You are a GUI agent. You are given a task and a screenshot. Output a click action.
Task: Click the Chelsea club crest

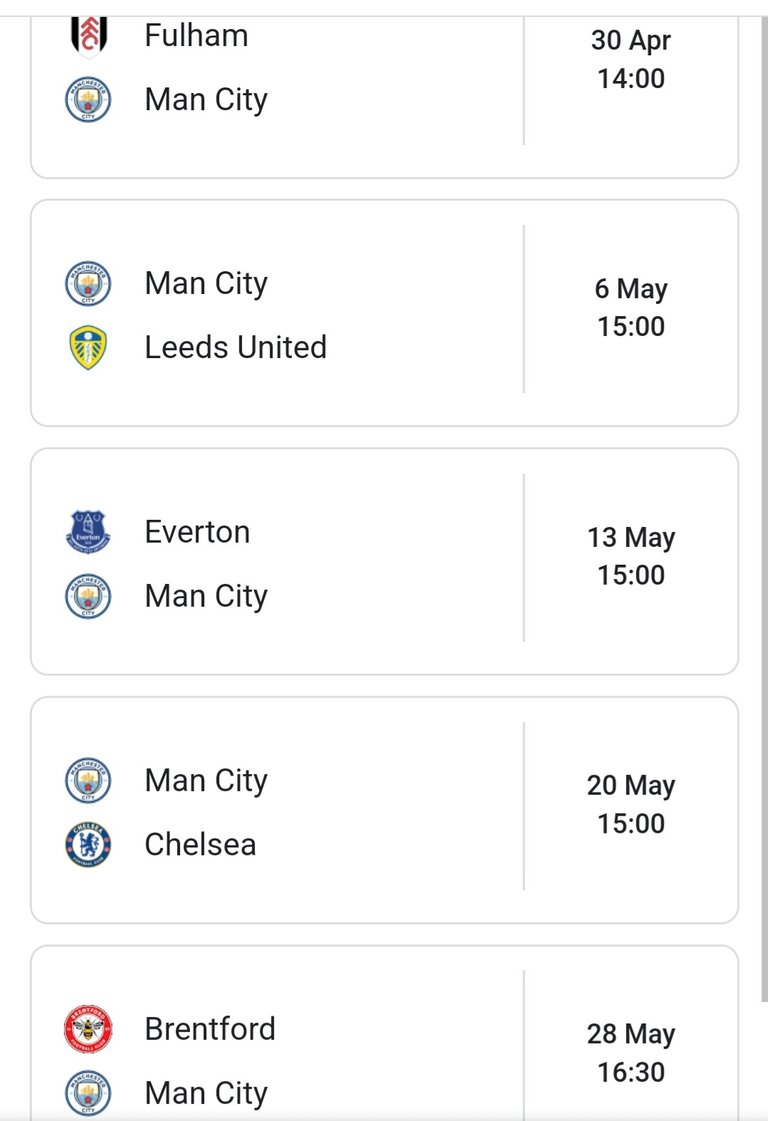point(88,844)
